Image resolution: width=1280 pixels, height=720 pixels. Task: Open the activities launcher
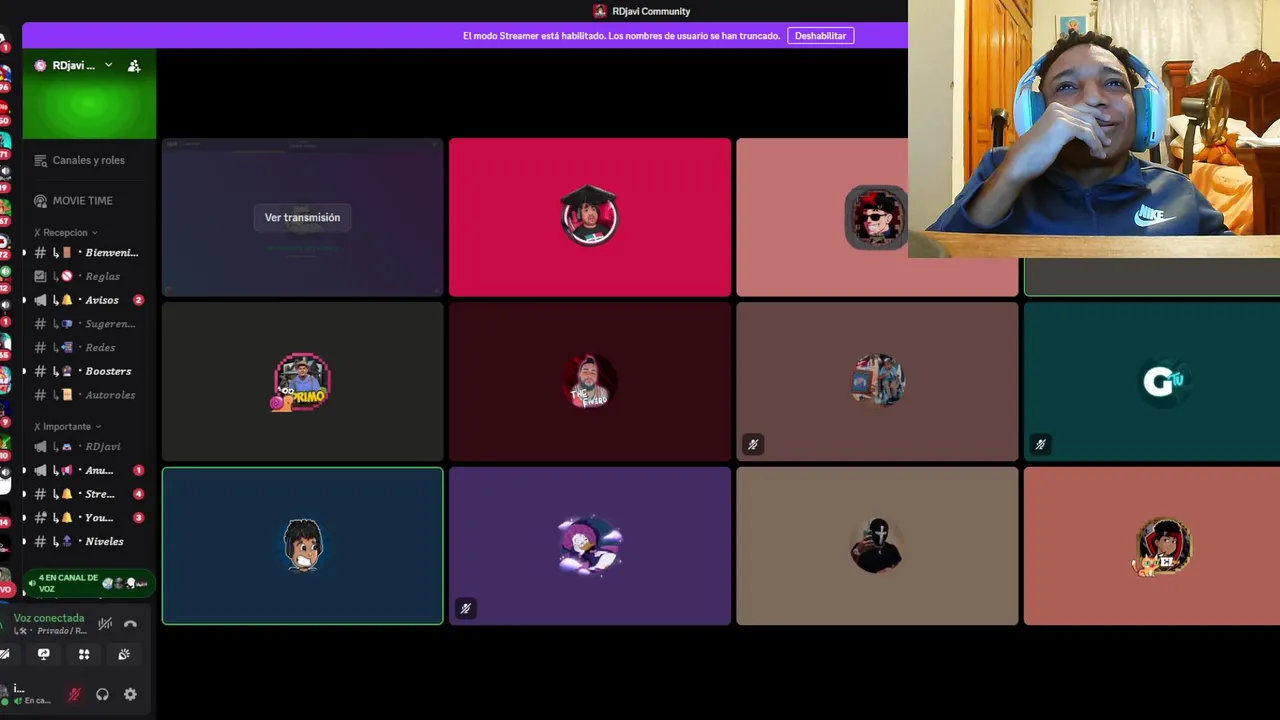(84, 654)
